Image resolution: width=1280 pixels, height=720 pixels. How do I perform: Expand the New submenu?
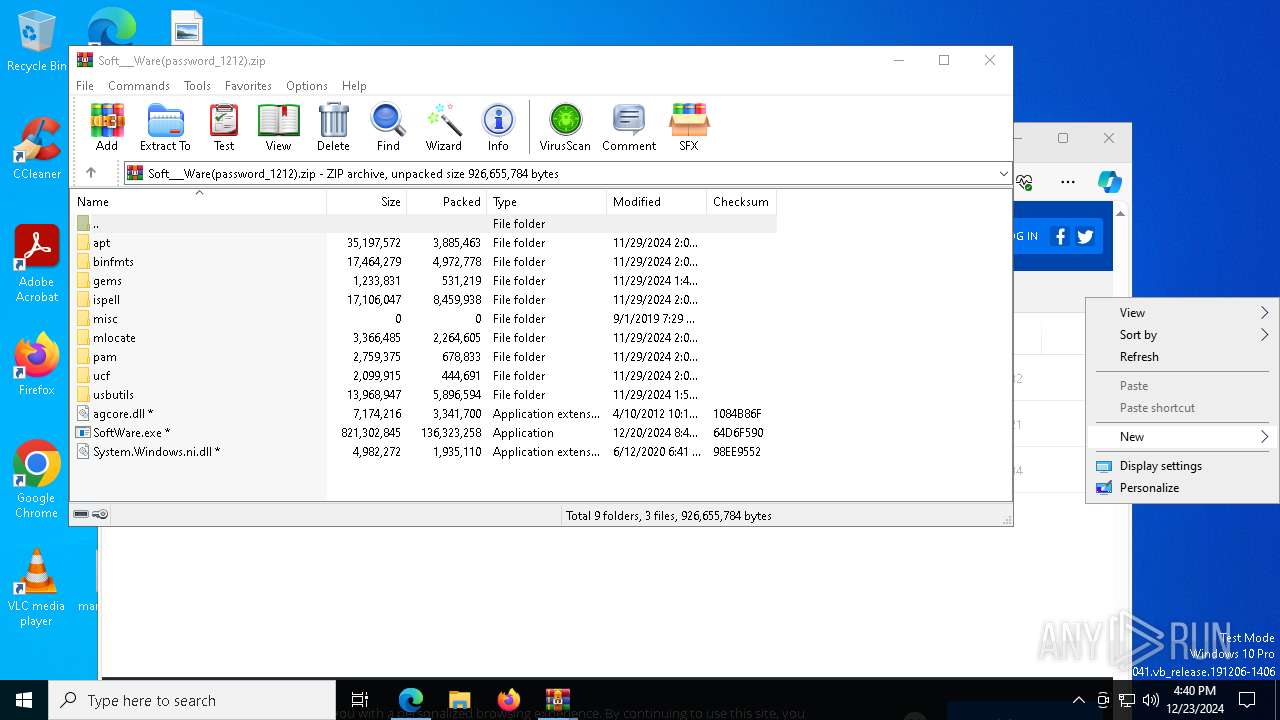(1181, 437)
